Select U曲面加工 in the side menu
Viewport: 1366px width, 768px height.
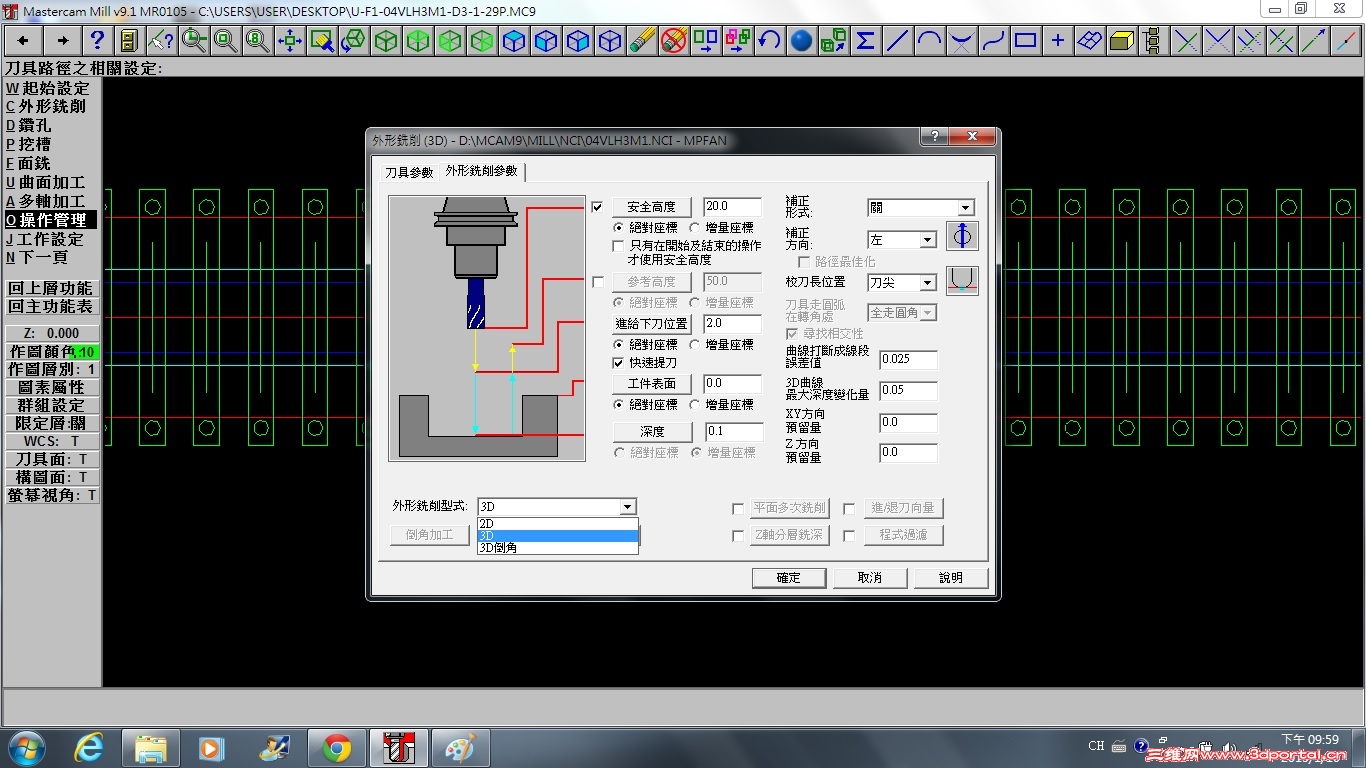click(x=46, y=182)
